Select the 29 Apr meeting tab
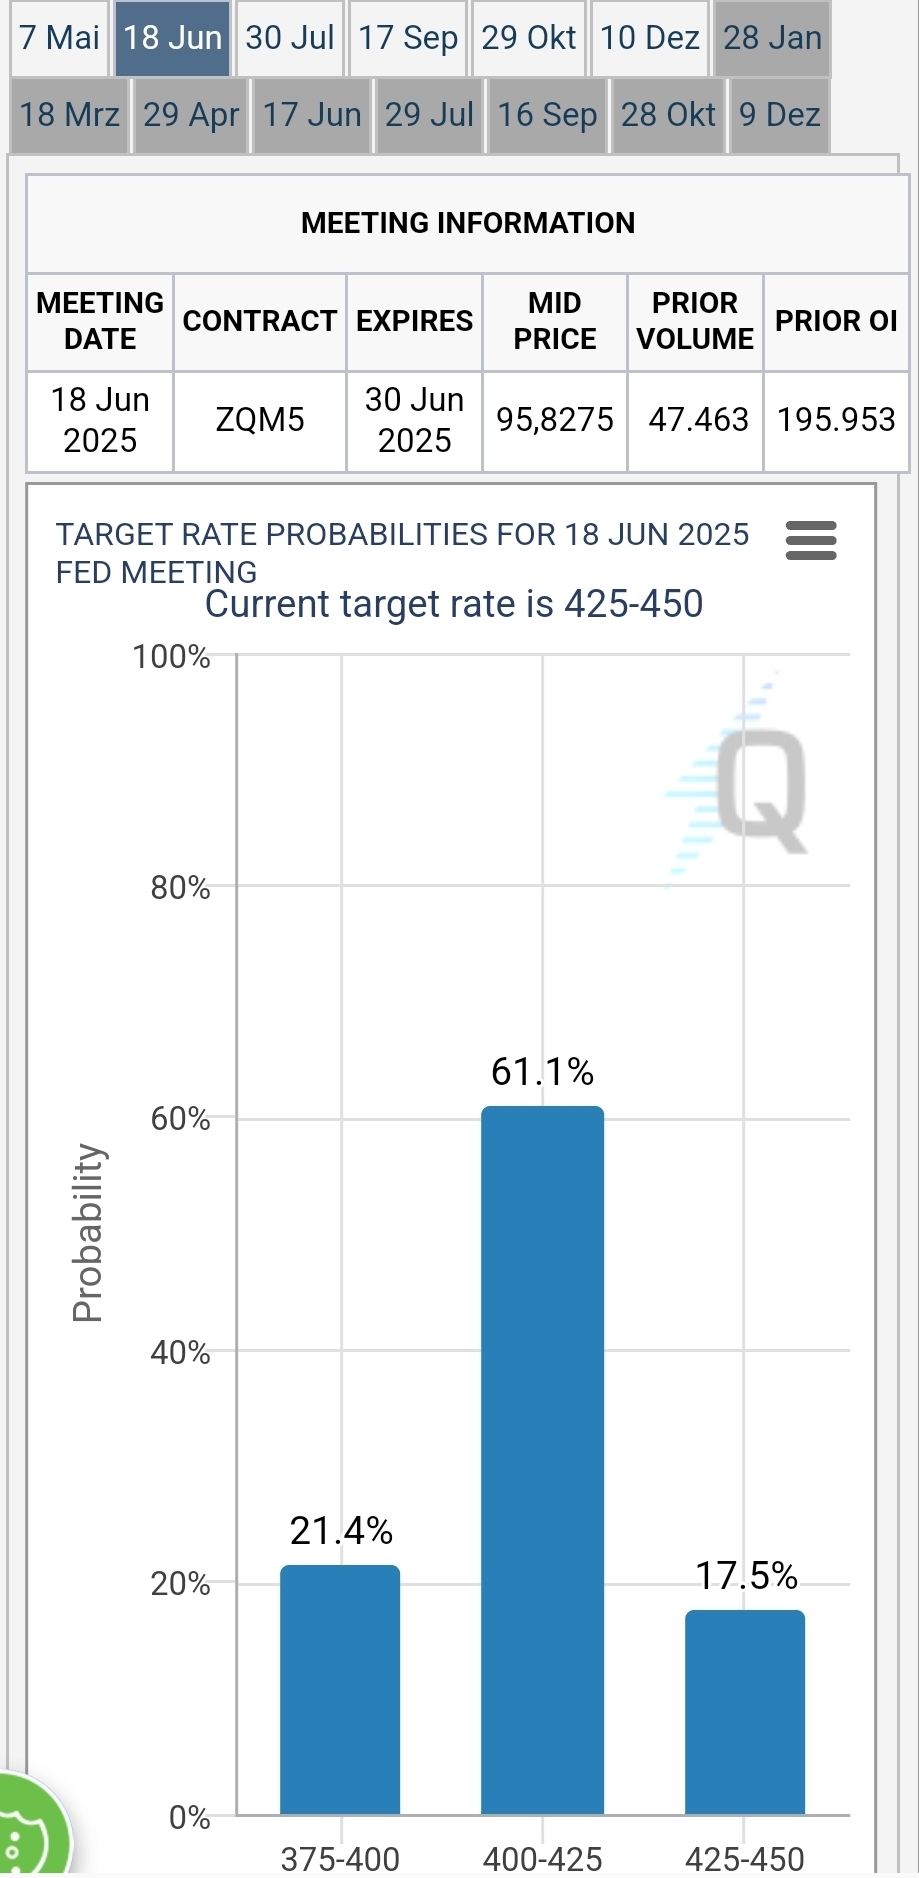Screen dimensions: 919x1878 point(191,115)
